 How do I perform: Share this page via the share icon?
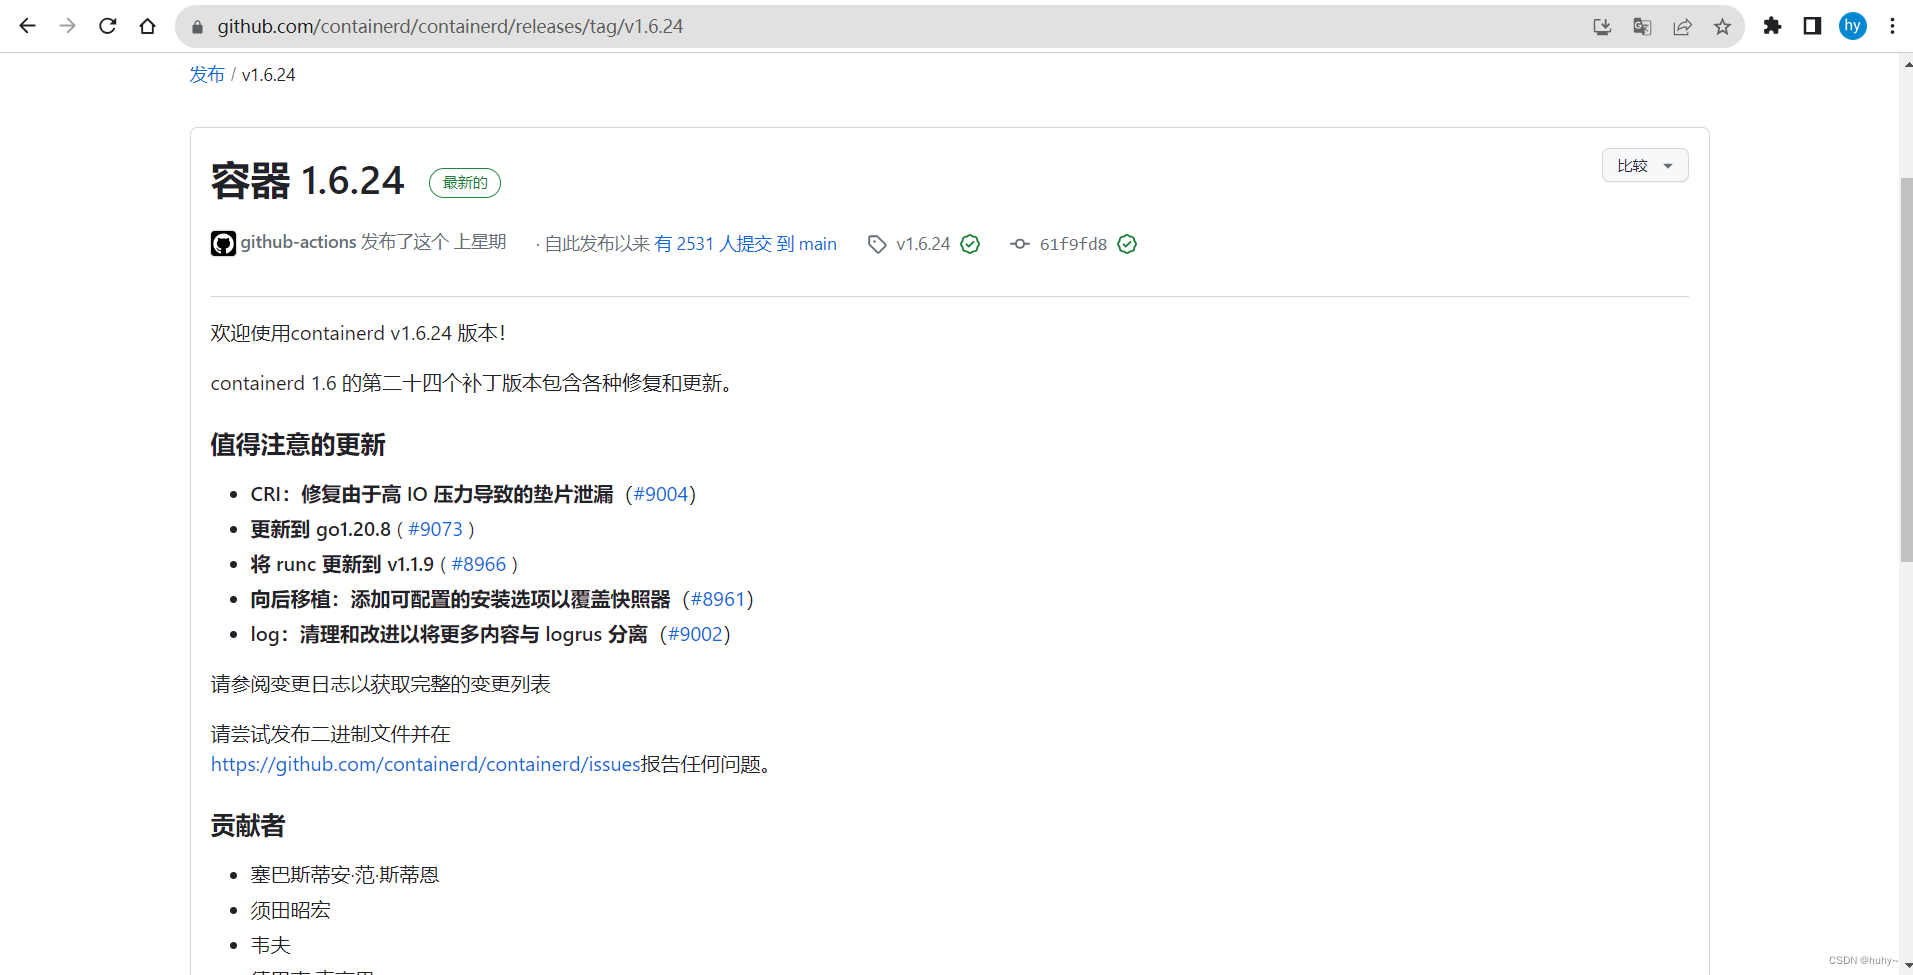[x=1682, y=27]
